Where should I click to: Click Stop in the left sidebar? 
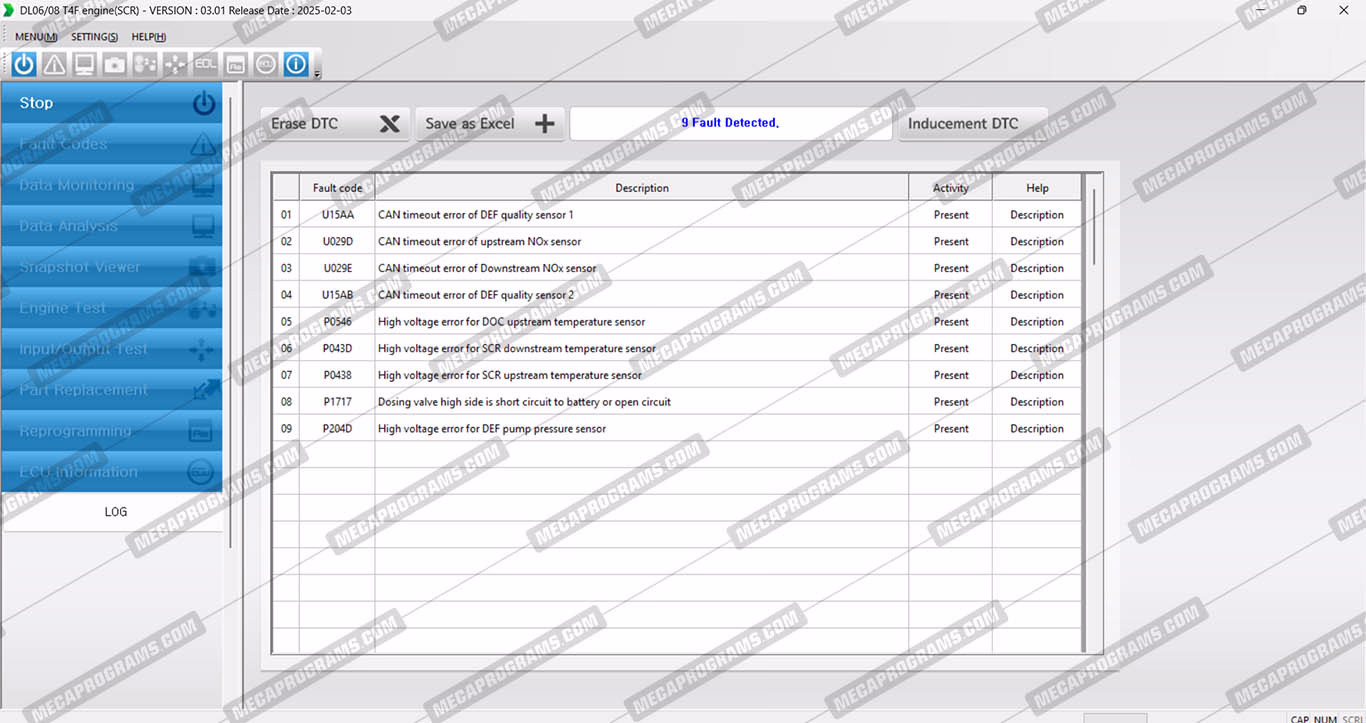point(112,103)
